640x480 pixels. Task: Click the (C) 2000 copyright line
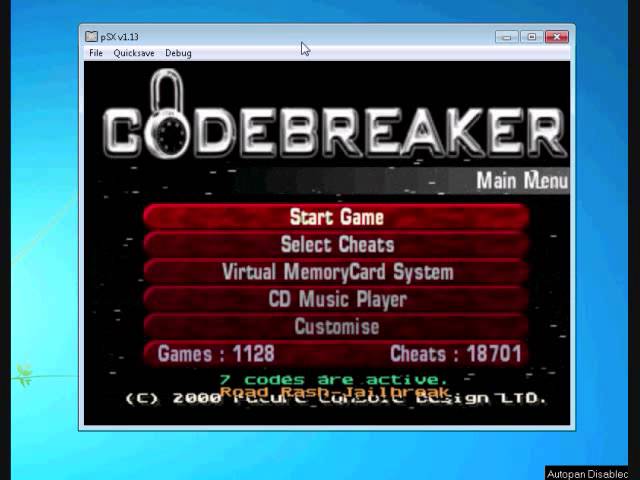(x=336, y=398)
